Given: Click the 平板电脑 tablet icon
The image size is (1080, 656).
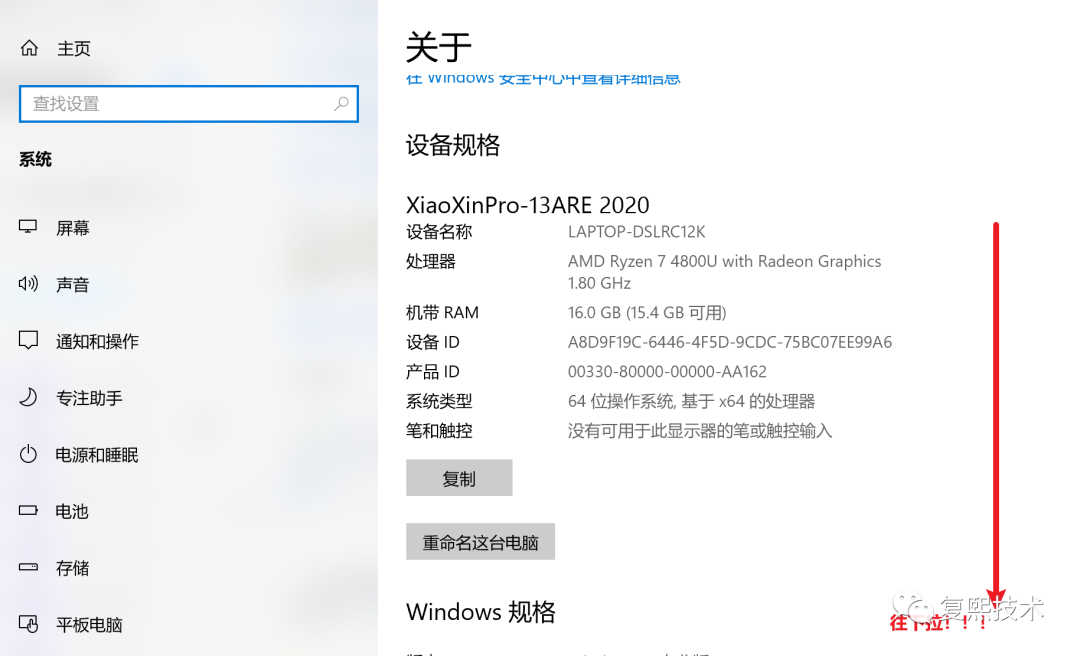Looking at the screenshot, I should pos(28,624).
